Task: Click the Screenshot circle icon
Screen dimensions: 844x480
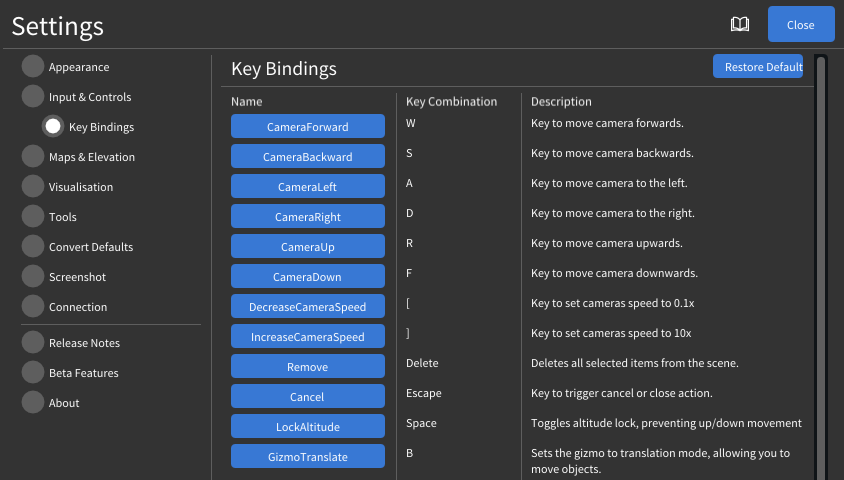Action: tap(33, 277)
